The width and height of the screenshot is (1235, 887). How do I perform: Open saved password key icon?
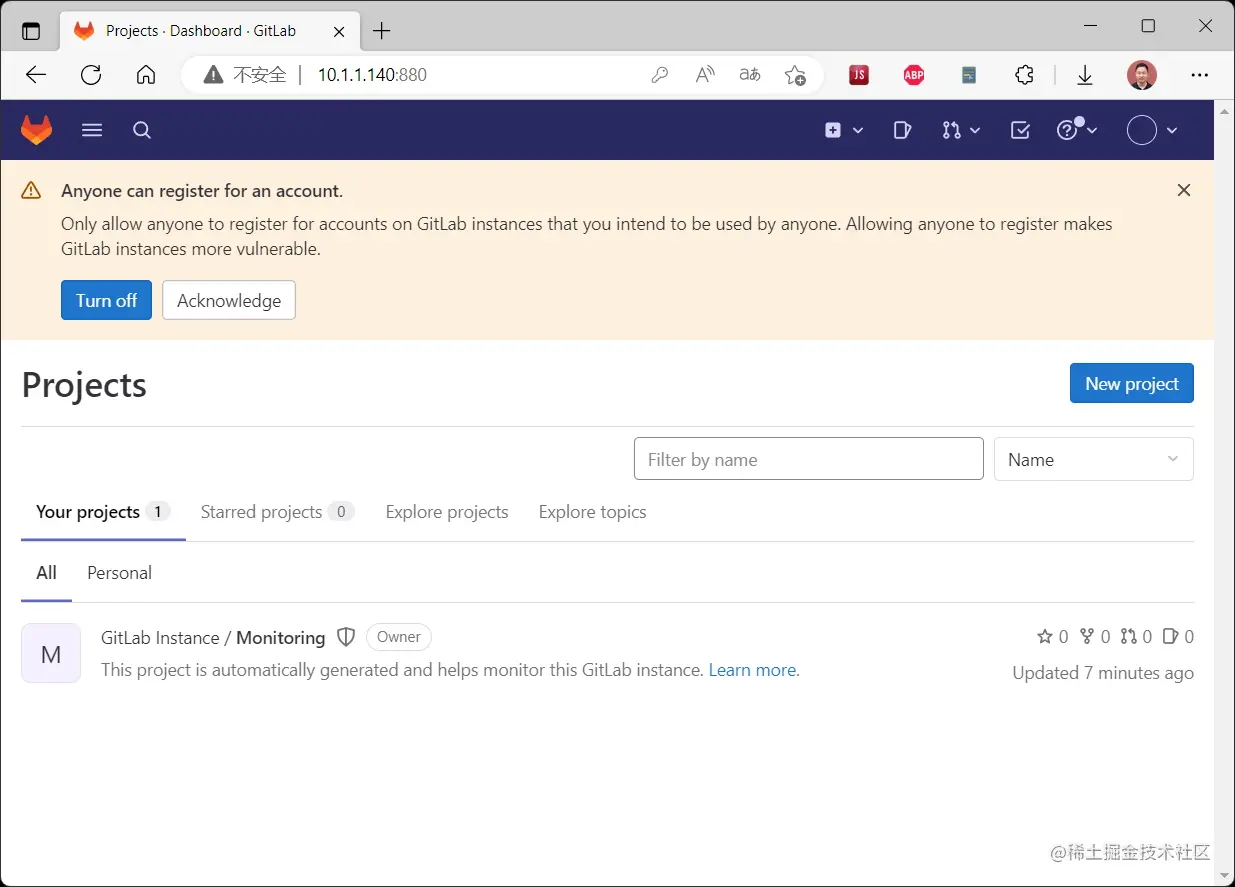(659, 75)
